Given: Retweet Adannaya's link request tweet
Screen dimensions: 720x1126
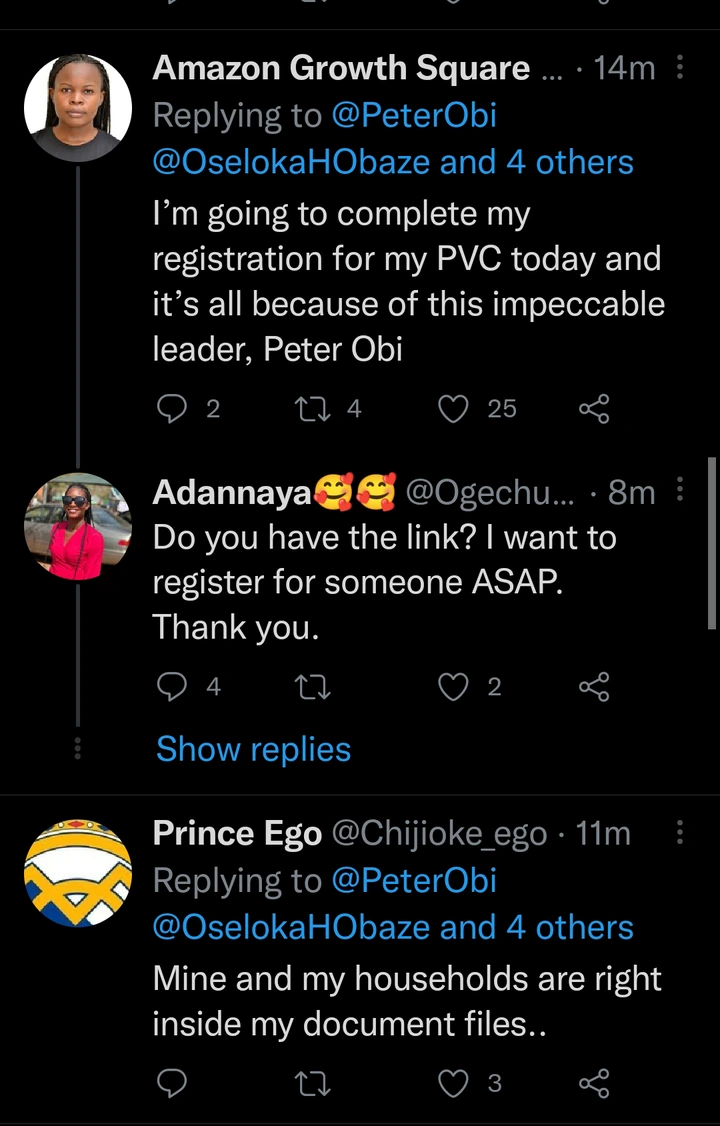Looking at the screenshot, I should (314, 687).
